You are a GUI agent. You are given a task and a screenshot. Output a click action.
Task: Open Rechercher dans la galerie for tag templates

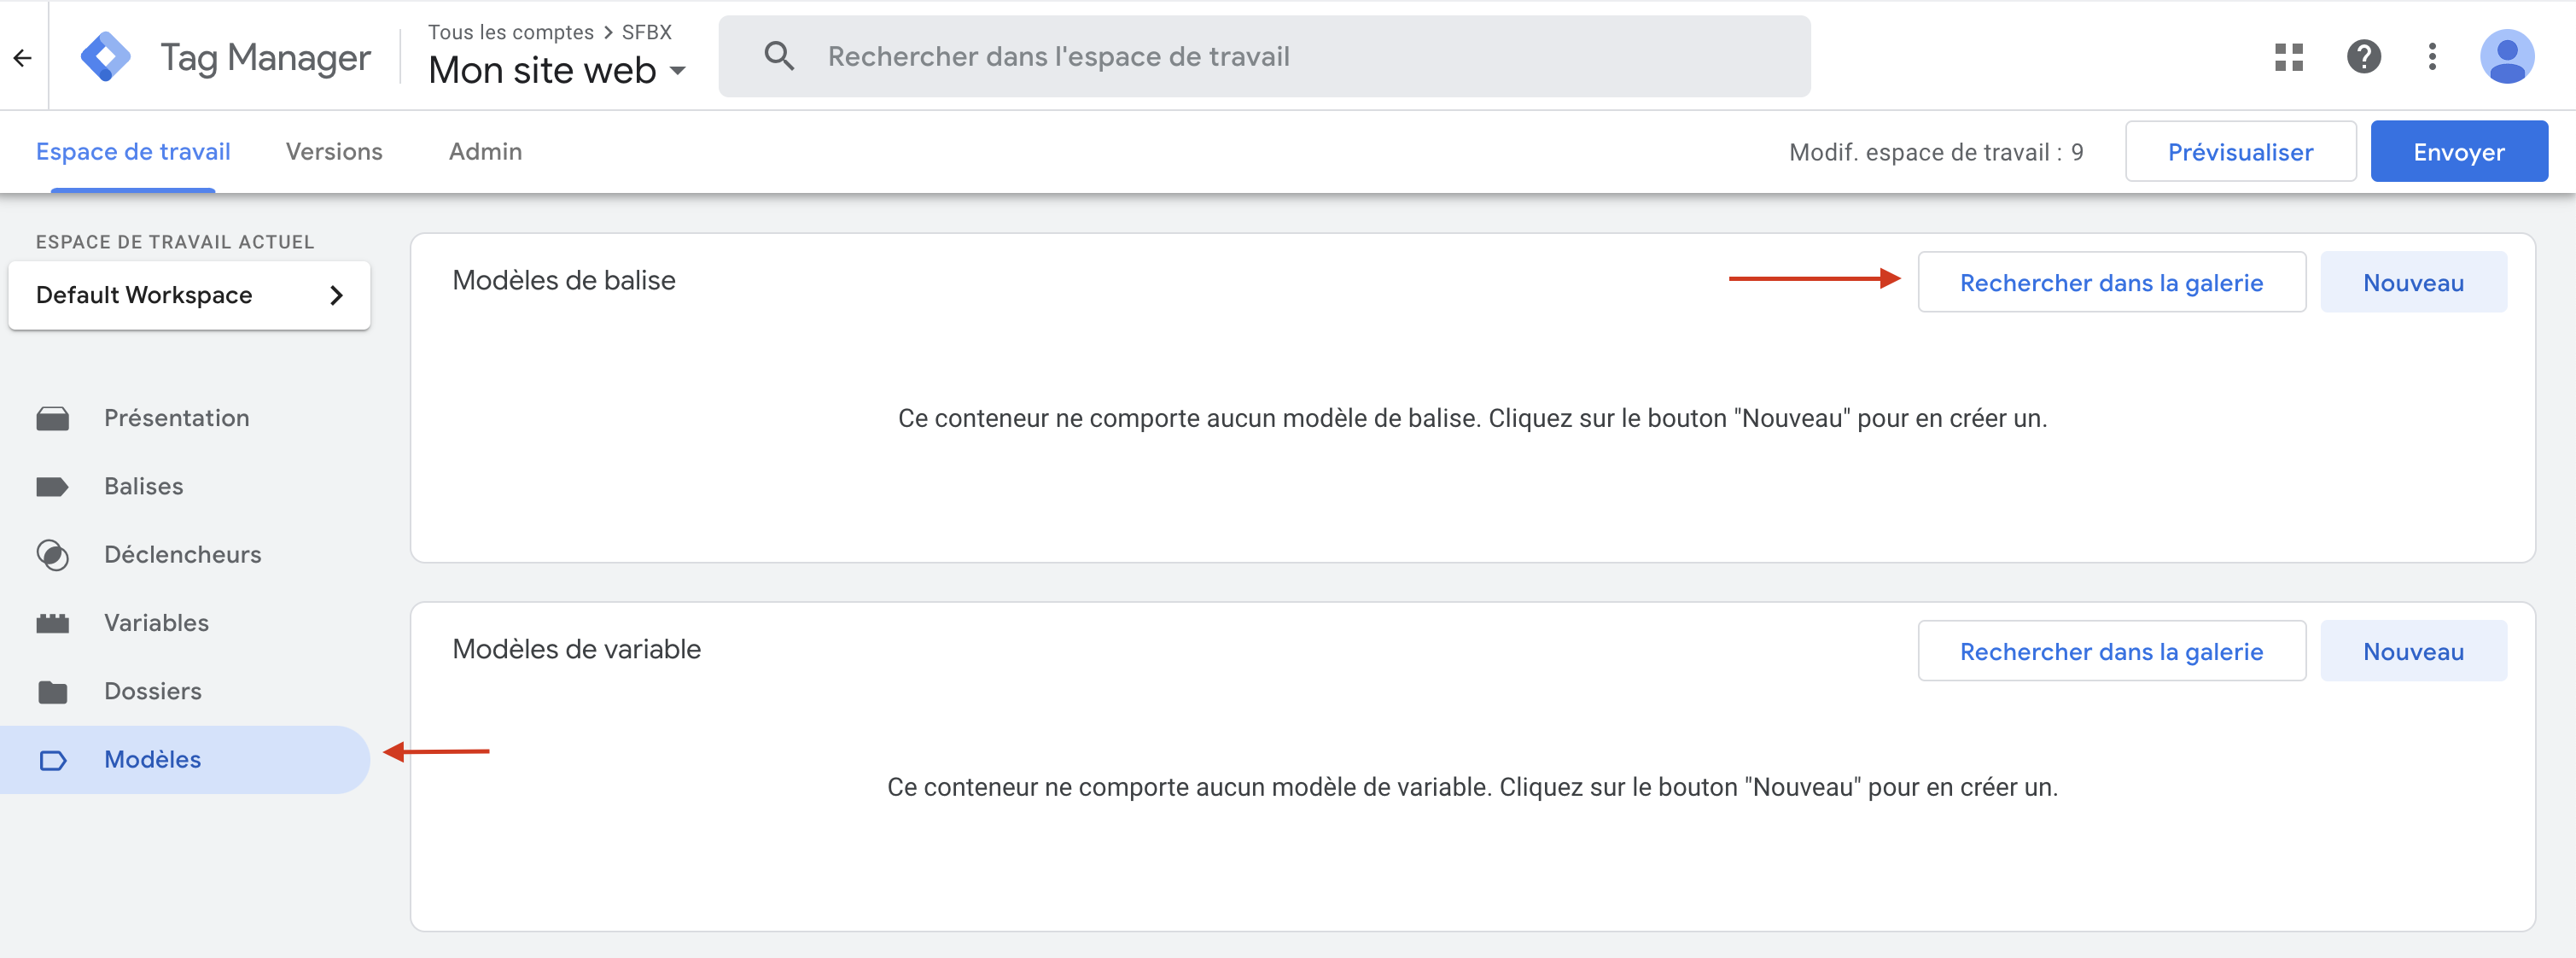2112,282
